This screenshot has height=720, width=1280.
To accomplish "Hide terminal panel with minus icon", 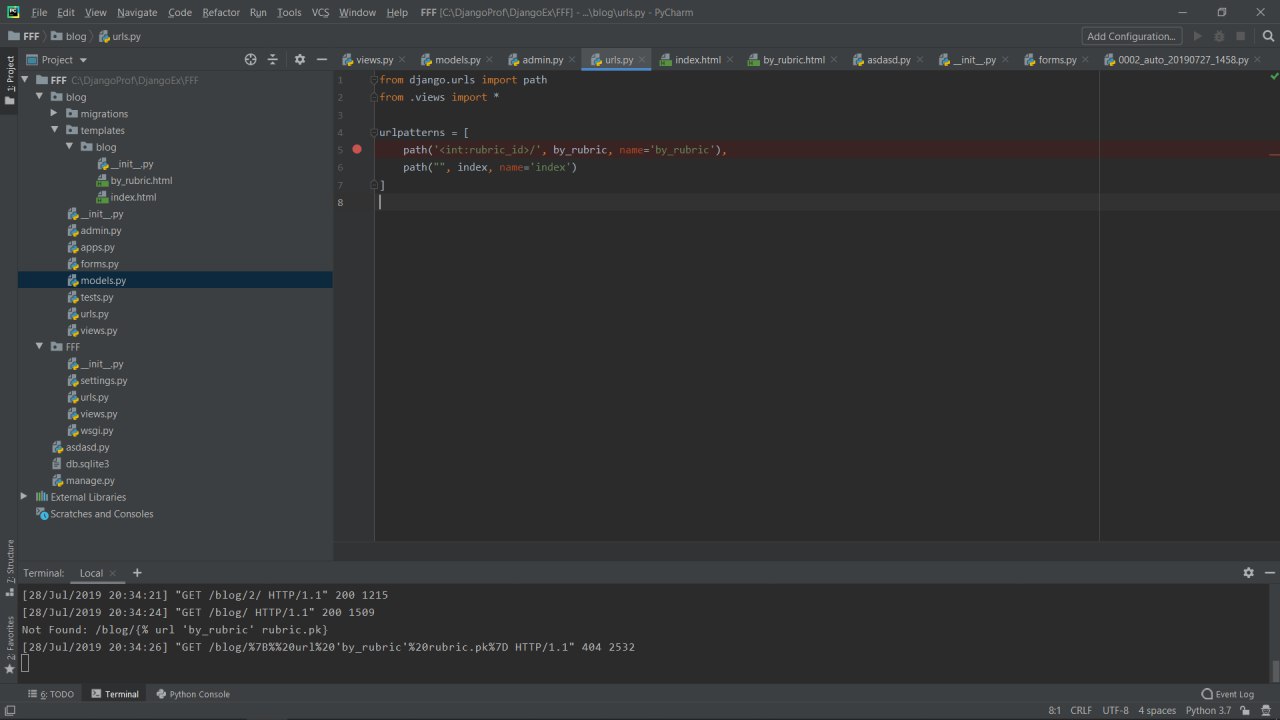I will point(1270,573).
